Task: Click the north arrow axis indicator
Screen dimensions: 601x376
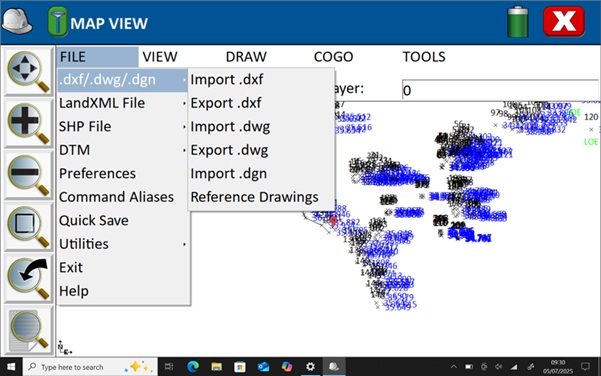Action: pos(64,347)
